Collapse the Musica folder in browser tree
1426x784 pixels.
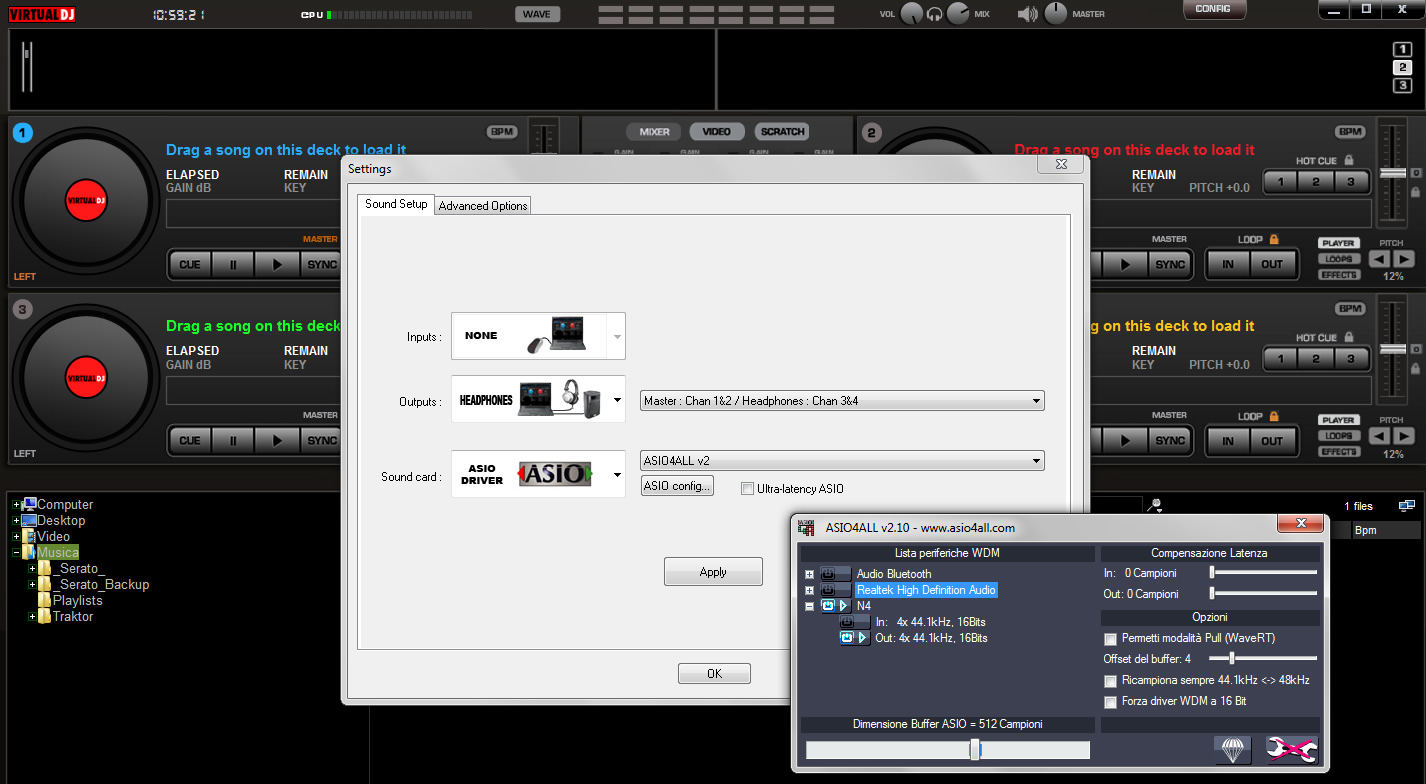click(x=16, y=552)
